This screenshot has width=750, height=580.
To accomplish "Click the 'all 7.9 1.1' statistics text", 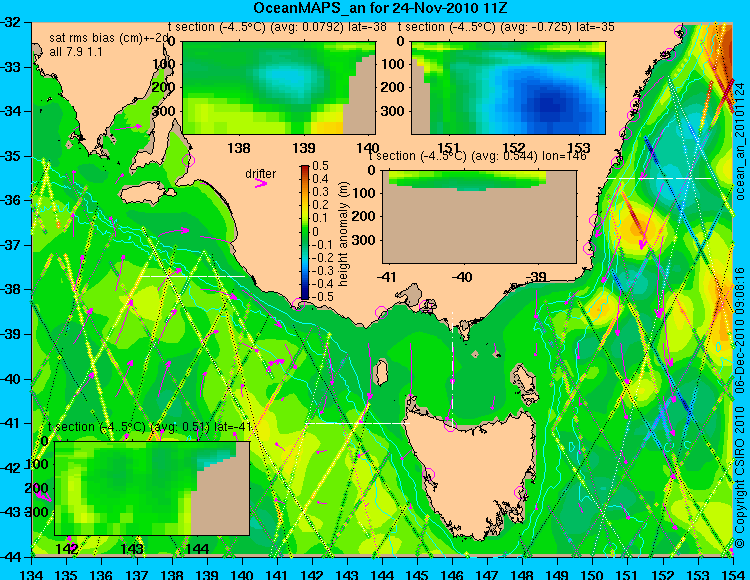I will tap(76, 52).
